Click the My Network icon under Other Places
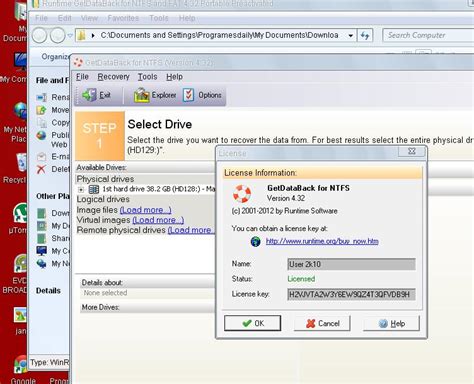474x384 pixels. 41,263
